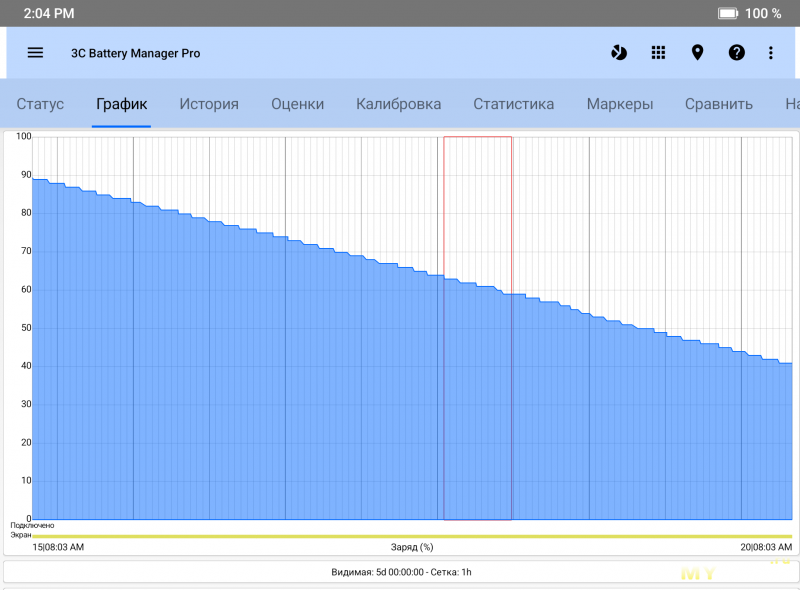Tap the 3C Battery Manager Pro title

pyautogui.click(x=135, y=53)
